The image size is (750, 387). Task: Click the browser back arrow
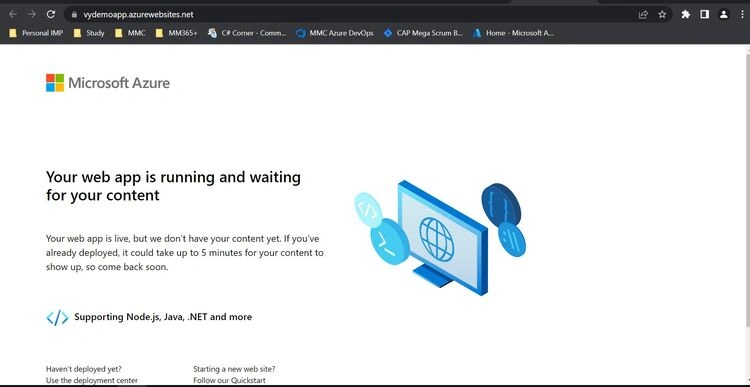pos(13,14)
